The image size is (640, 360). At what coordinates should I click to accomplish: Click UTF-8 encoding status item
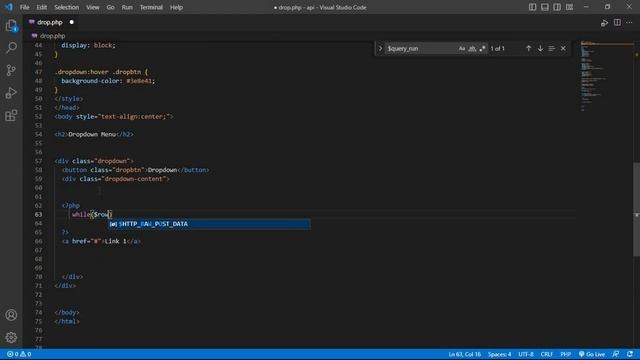[x=526, y=354]
